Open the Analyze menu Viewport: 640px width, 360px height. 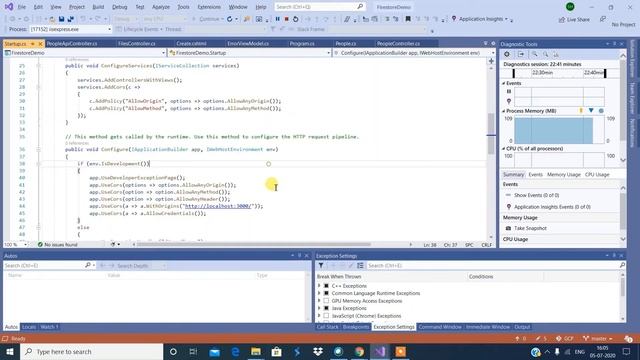161,7
